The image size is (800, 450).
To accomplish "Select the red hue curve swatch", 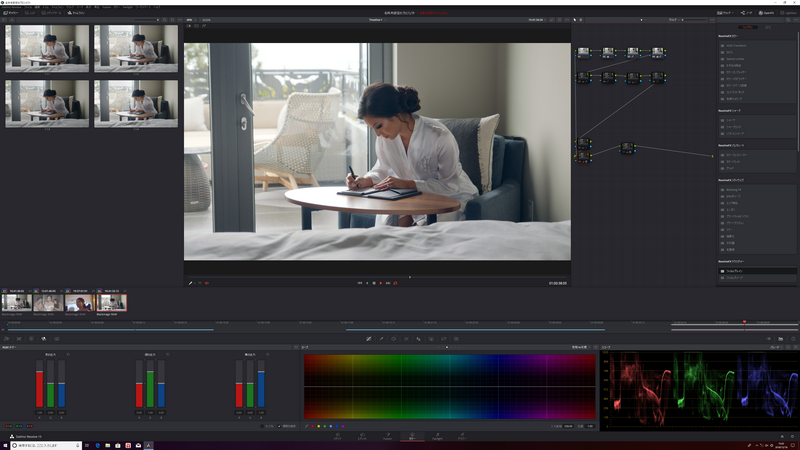I will click(x=313, y=426).
